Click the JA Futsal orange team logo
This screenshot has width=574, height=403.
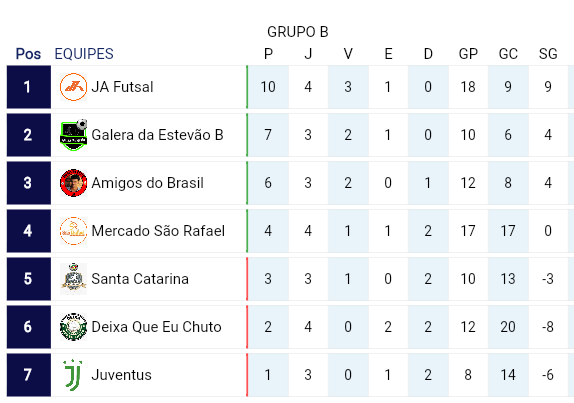(73, 87)
